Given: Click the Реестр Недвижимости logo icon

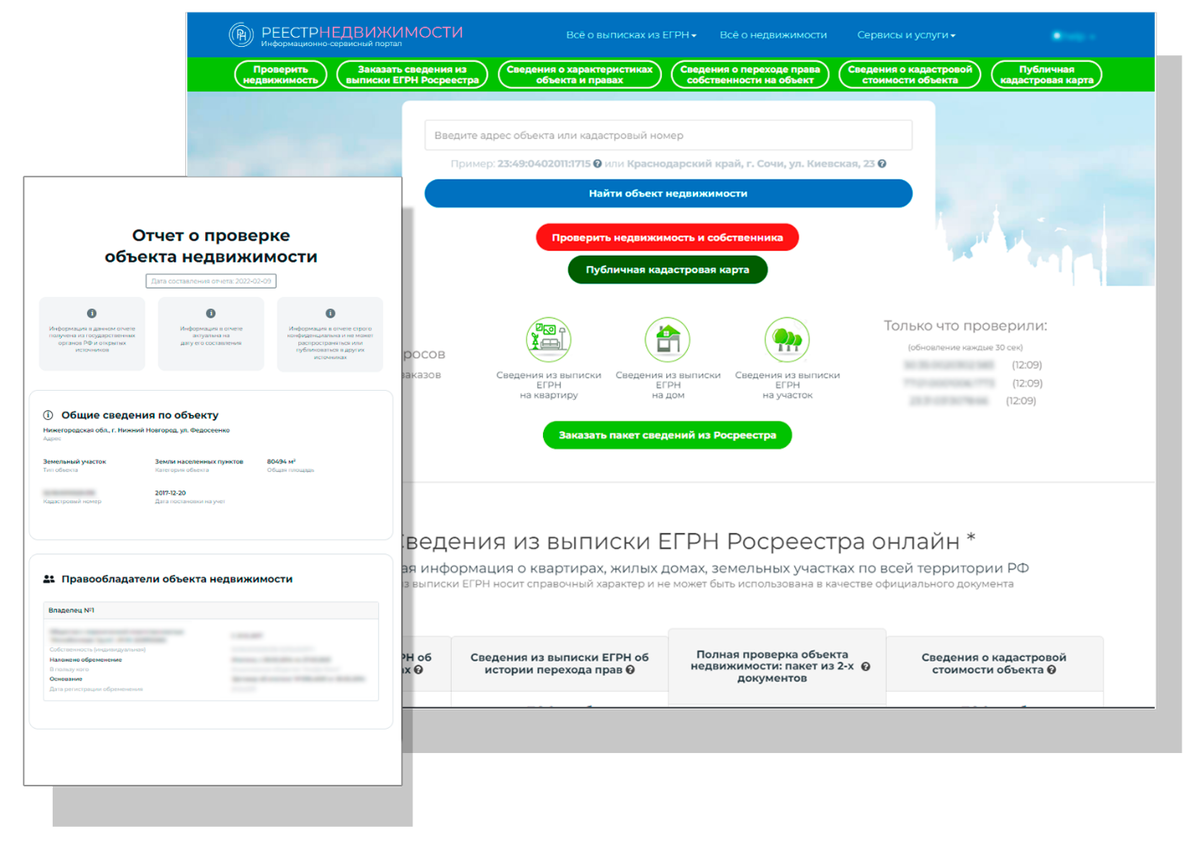Looking at the screenshot, I should (x=241, y=36).
